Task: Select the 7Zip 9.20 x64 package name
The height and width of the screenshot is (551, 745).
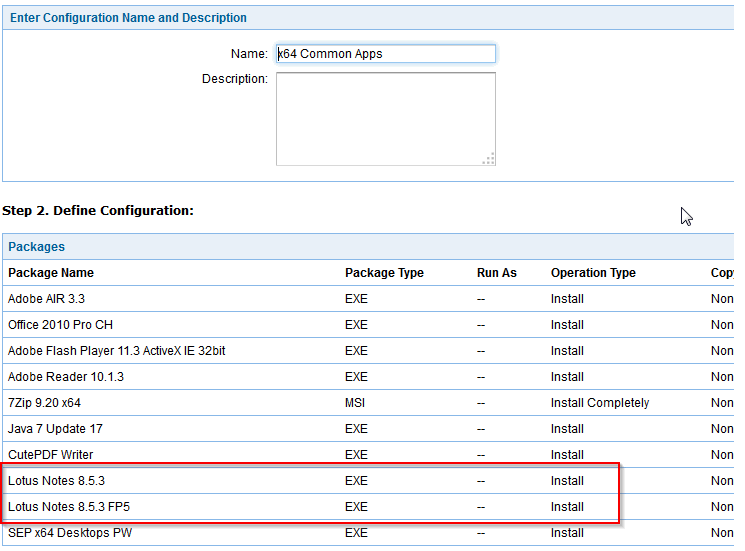Action: [x=44, y=403]
